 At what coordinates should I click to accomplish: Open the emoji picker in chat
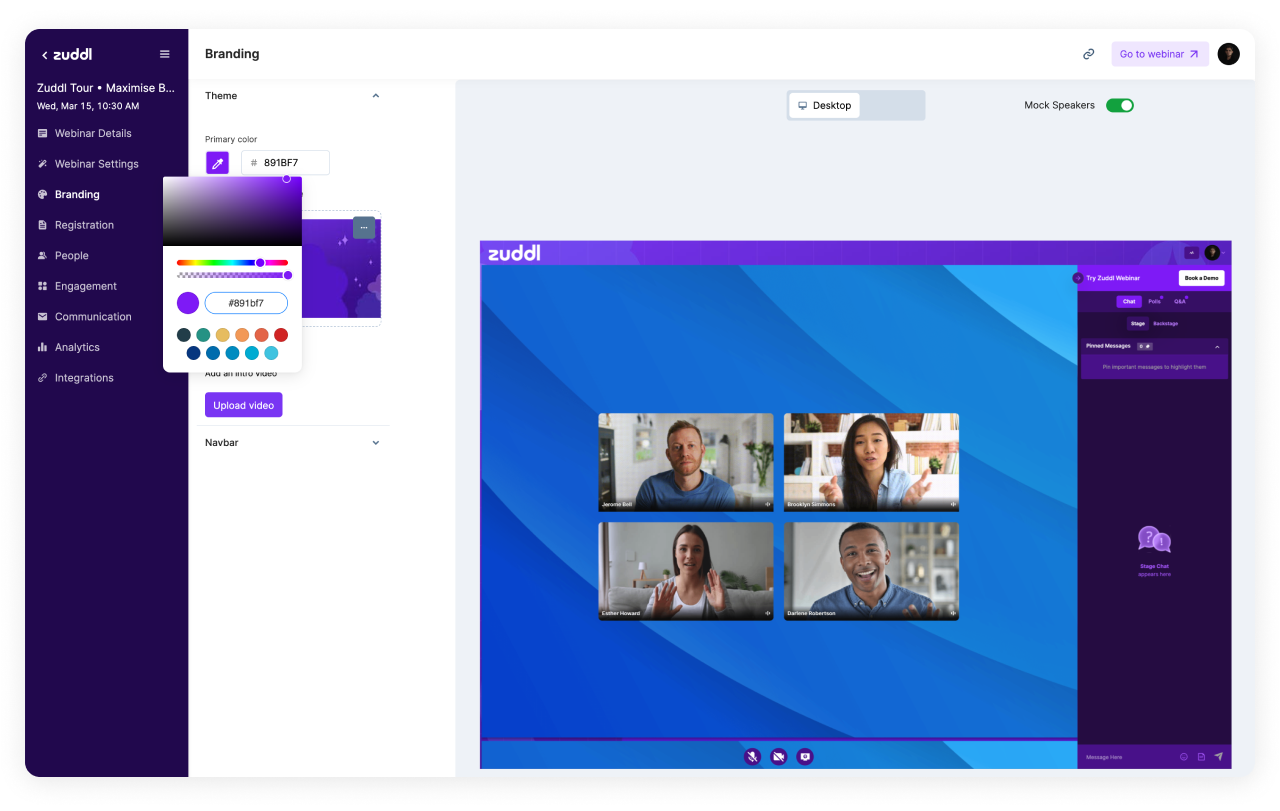[x=1184, y=757]
